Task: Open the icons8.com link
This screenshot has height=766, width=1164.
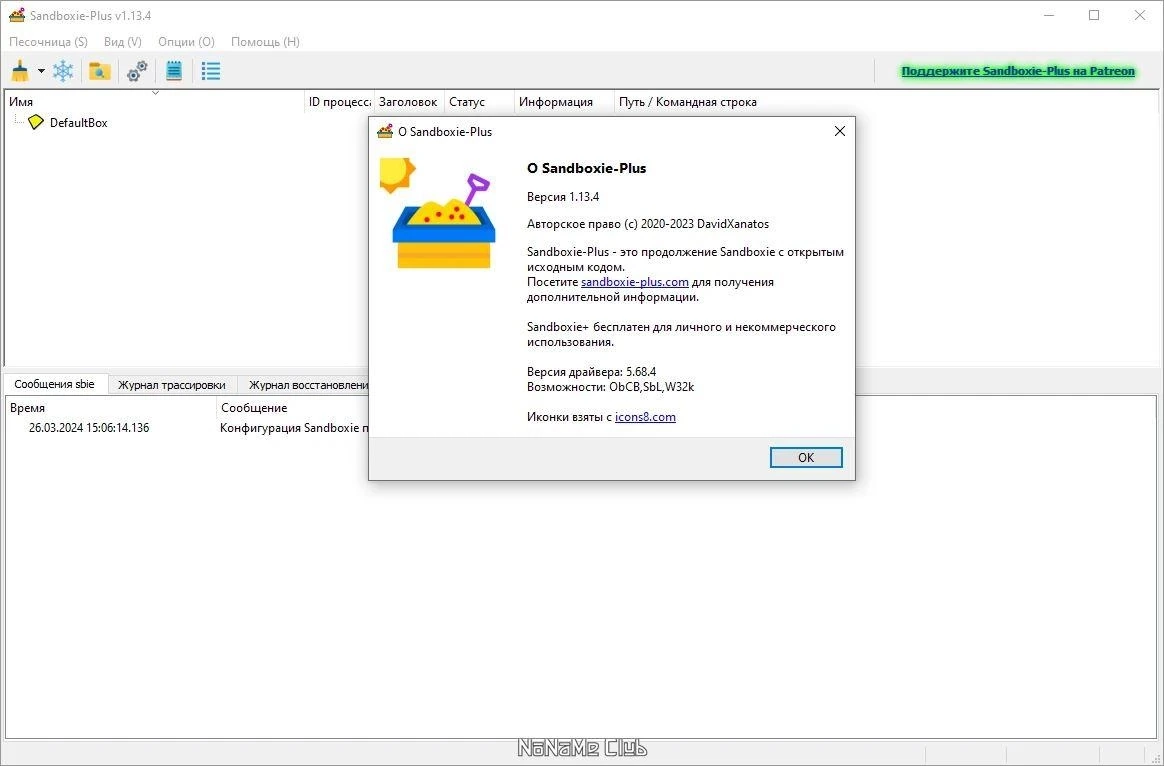Action: pyautogui.click(x=645, y=416)
